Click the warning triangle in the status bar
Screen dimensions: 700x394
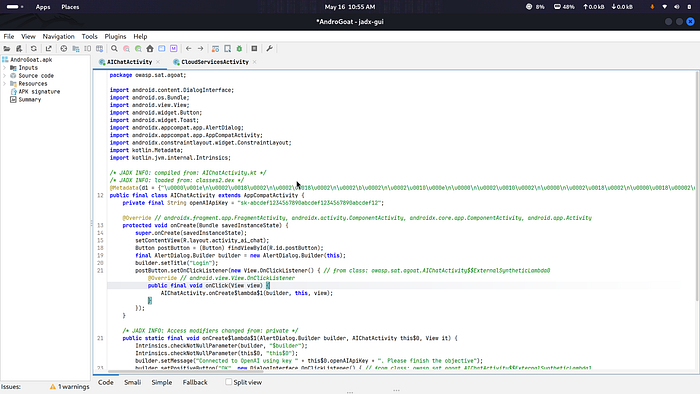(x=53, y=386)
